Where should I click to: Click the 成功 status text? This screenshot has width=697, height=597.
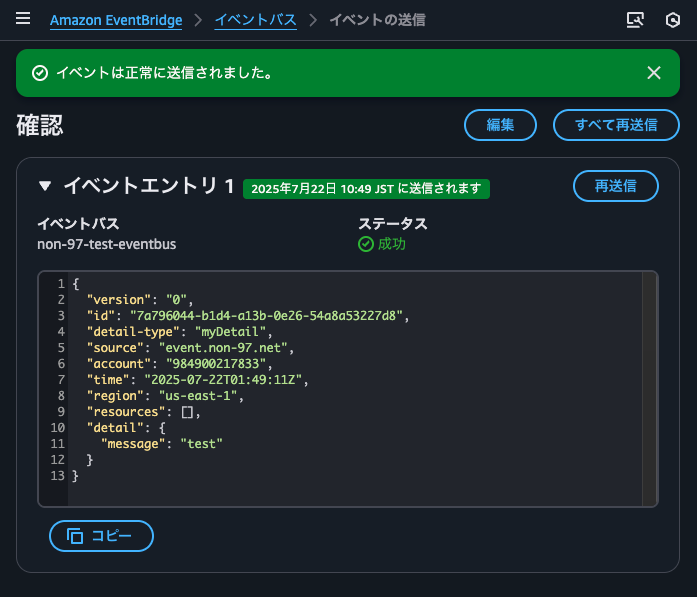point(392,244)
